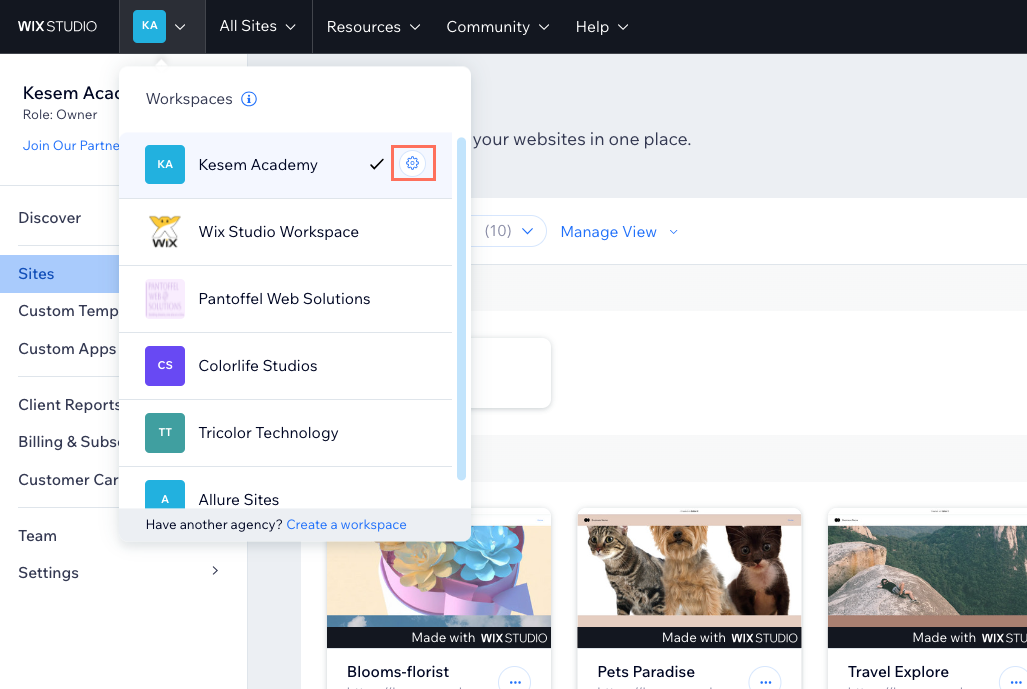The image size is (1027, 689).
Task: Click the Pets Paradise site title
Action: click(646, 672)
